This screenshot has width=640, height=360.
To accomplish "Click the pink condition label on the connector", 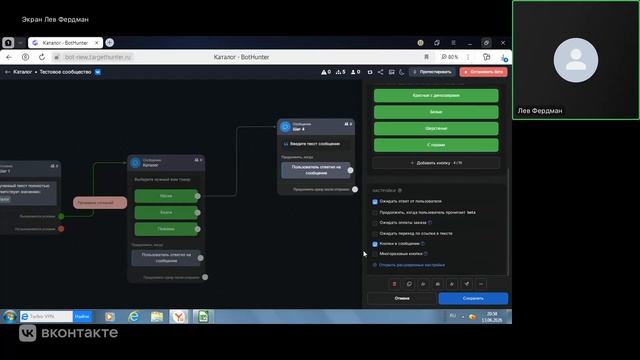I will [x=100, y=202].
